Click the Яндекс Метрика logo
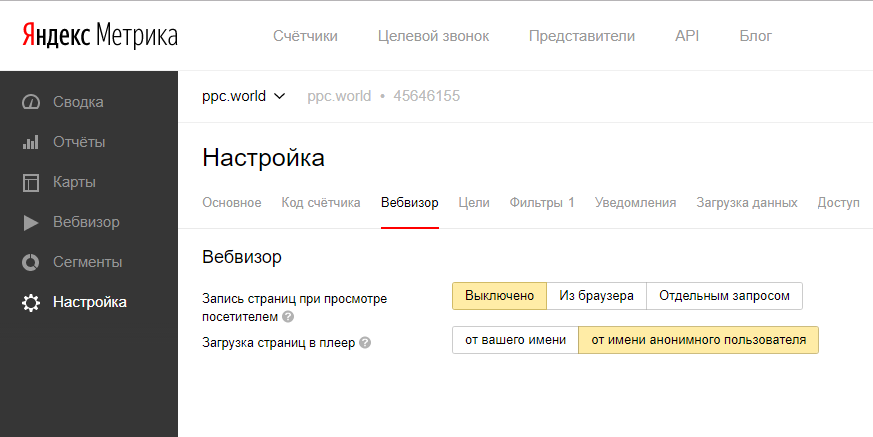Image resolution: width=873 pixels, height=437 pixels. click(x=99, y=36)
